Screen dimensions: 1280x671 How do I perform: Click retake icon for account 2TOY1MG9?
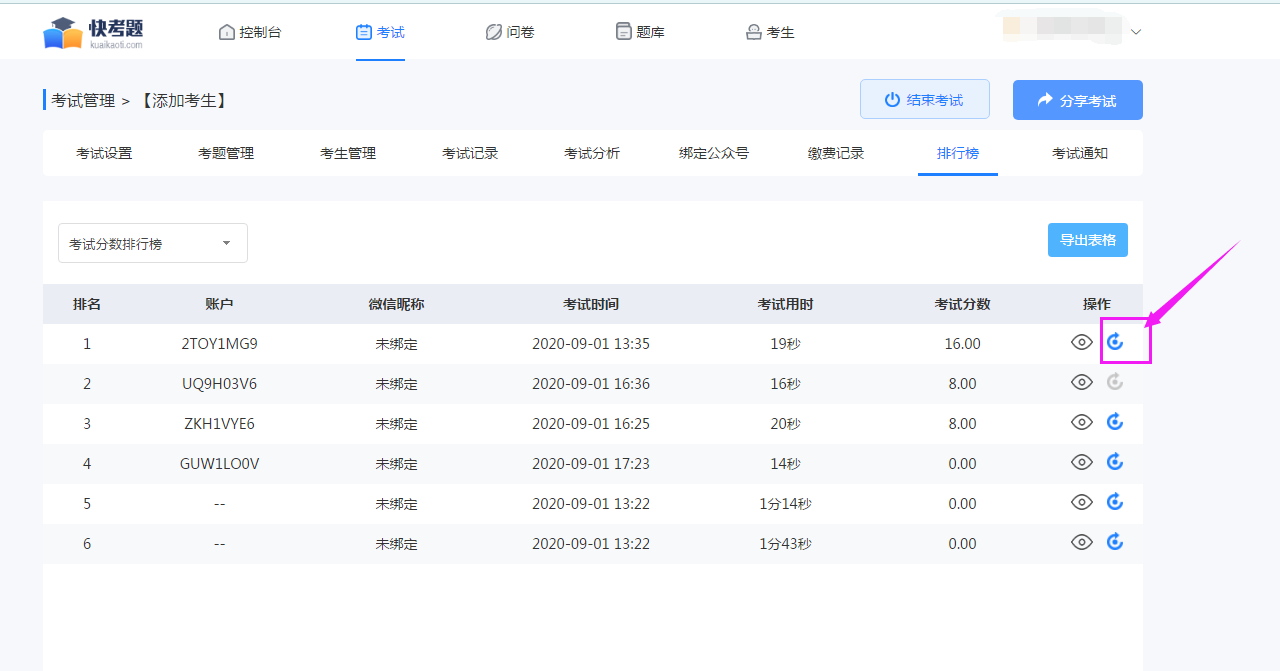(x=1115, y=342)
